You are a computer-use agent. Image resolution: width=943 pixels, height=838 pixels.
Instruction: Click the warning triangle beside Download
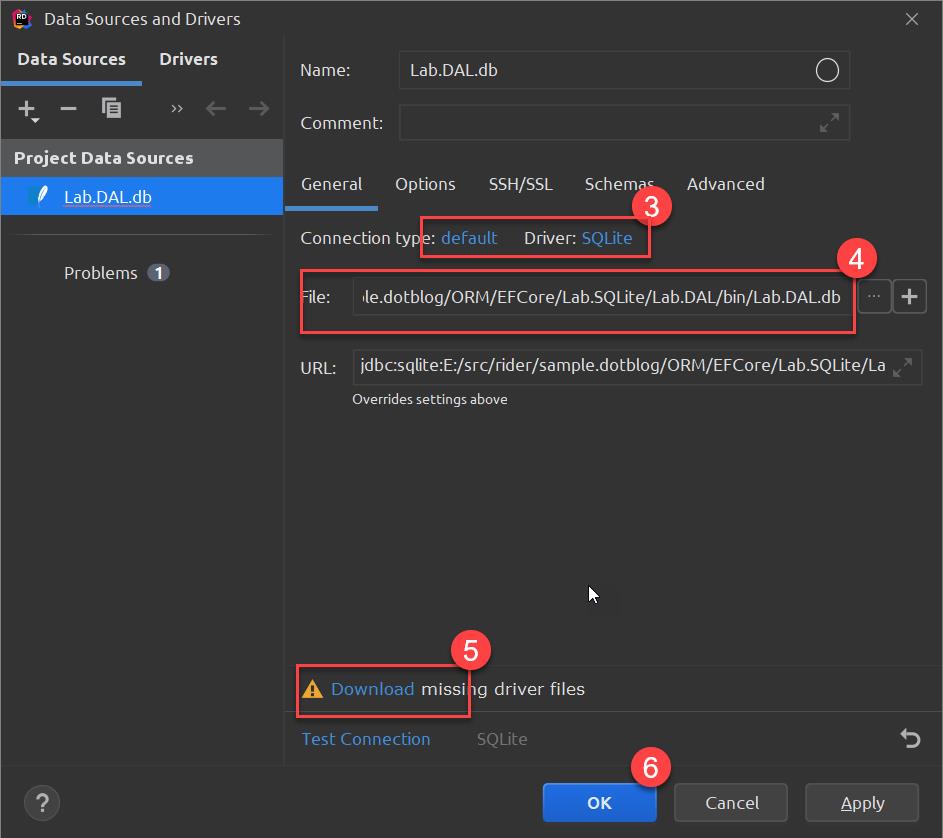click(x=315, y=689)
